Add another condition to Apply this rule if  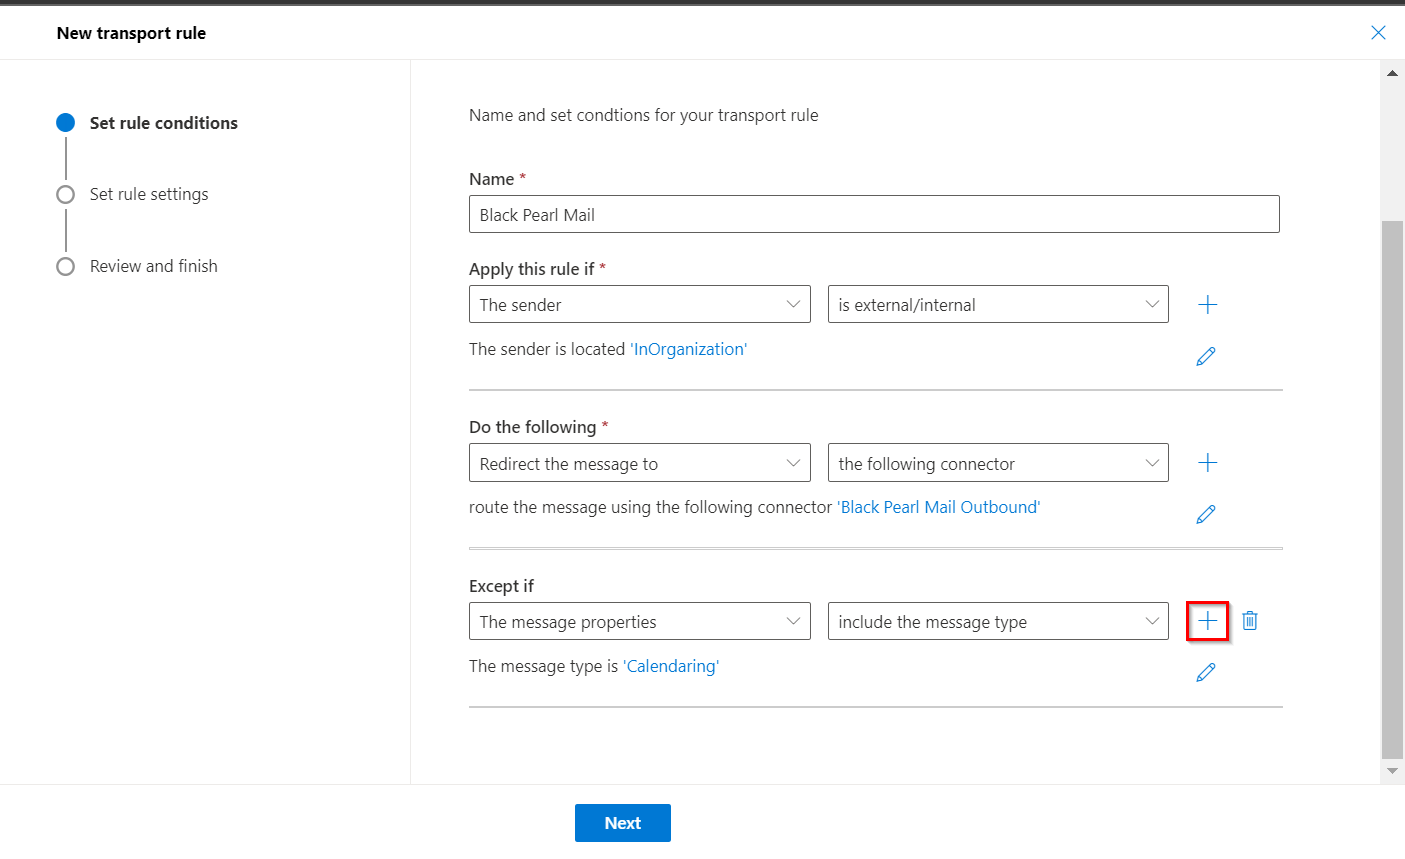click(x=1207, y=305)
